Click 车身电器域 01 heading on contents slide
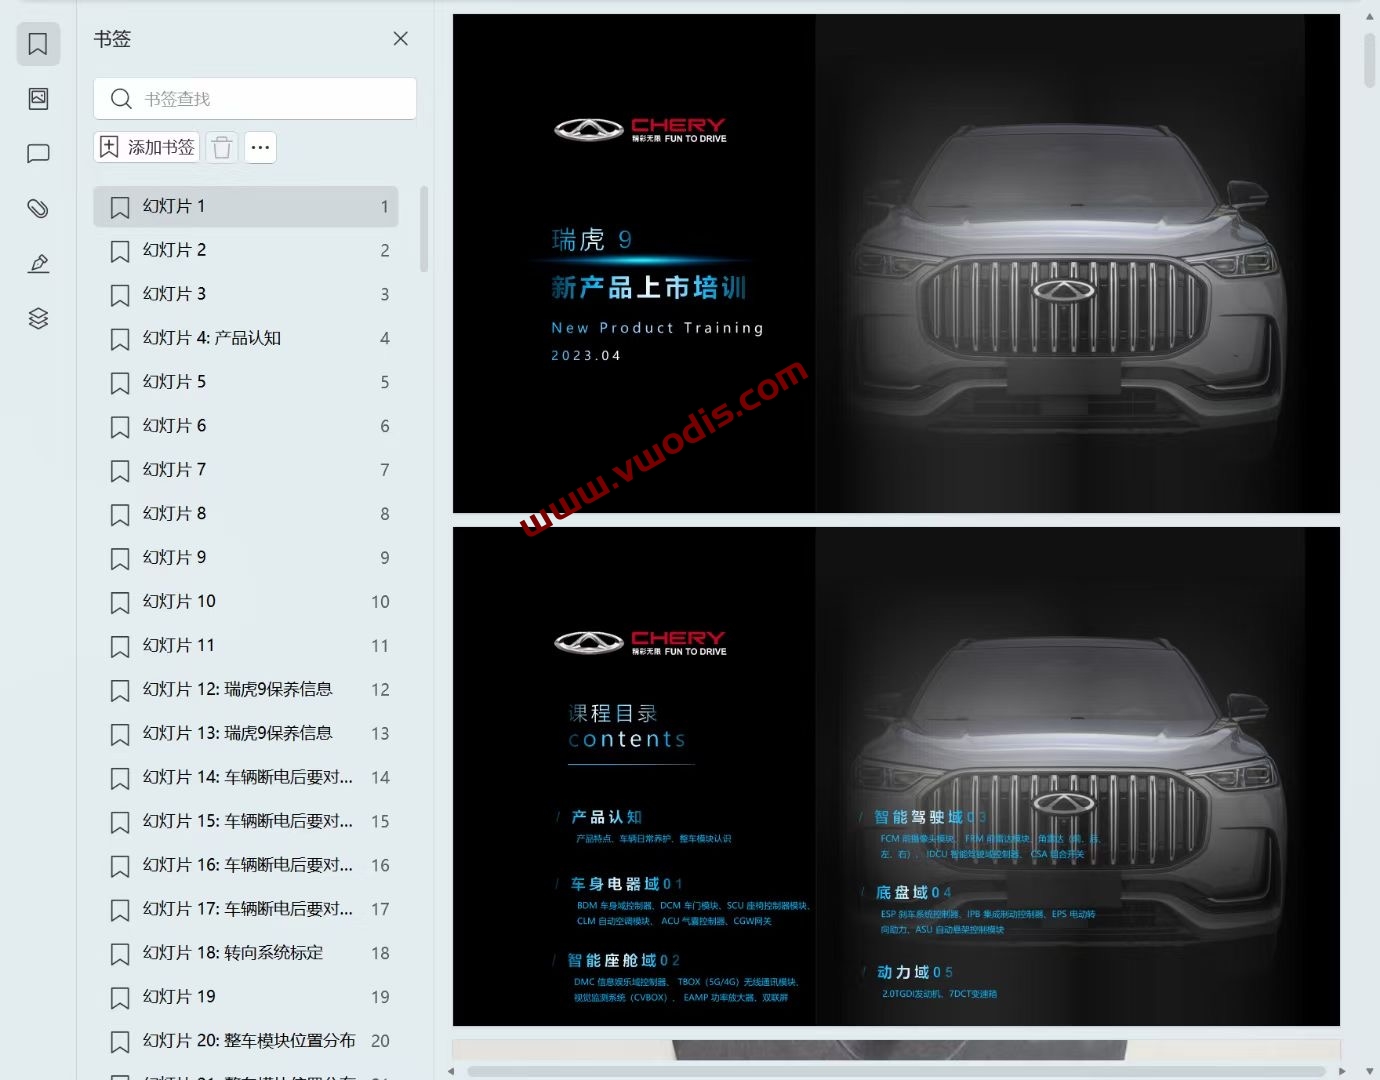This screenshot has width=1380, height=1080. point(626,884)
